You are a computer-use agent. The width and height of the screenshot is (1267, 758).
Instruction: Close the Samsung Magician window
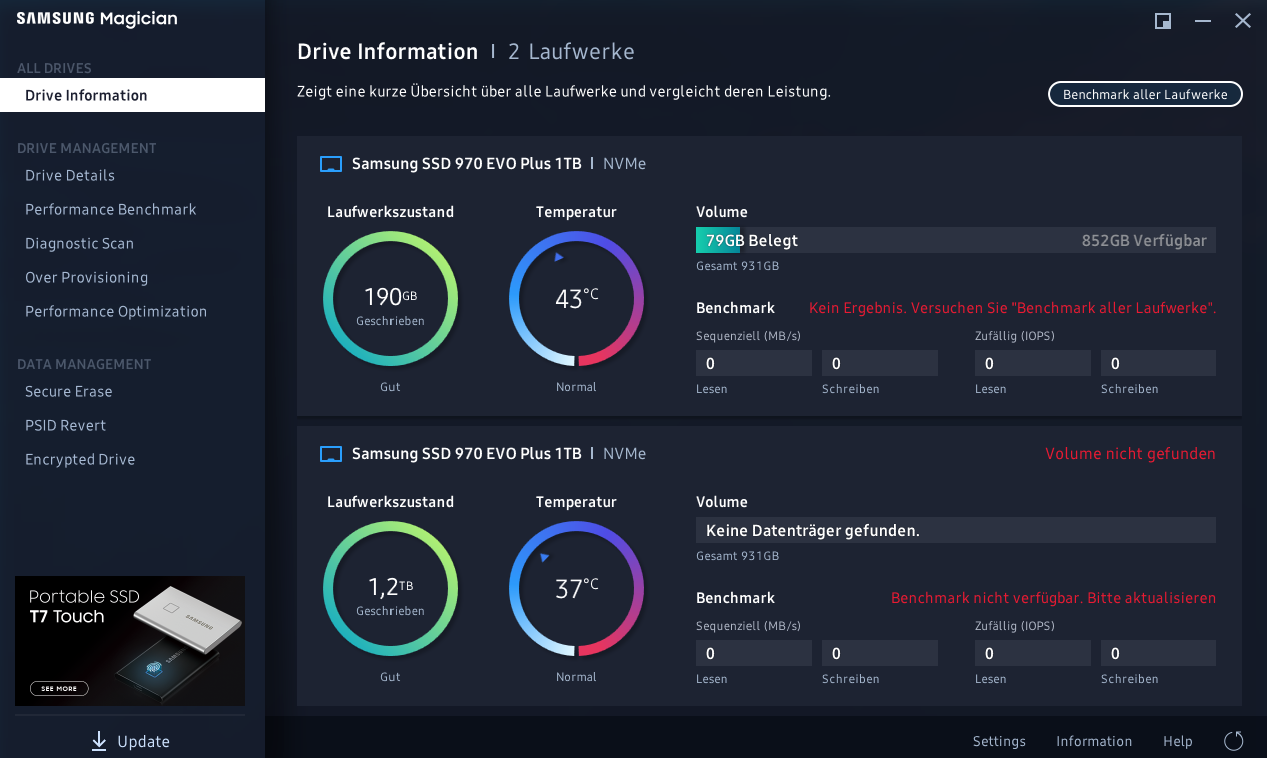pos(1243,21)
